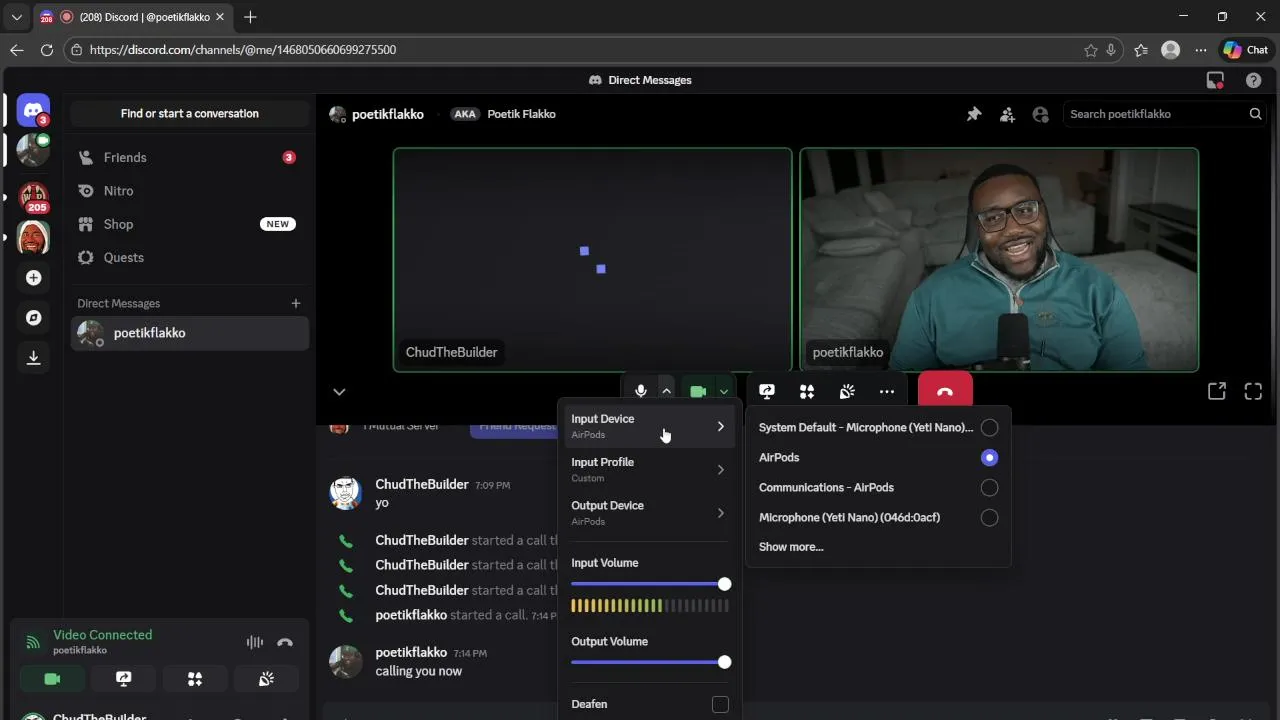Screen dimensions: 1280x720
Task: Turn off camera in call controls
Action: [x=698, y=392]
